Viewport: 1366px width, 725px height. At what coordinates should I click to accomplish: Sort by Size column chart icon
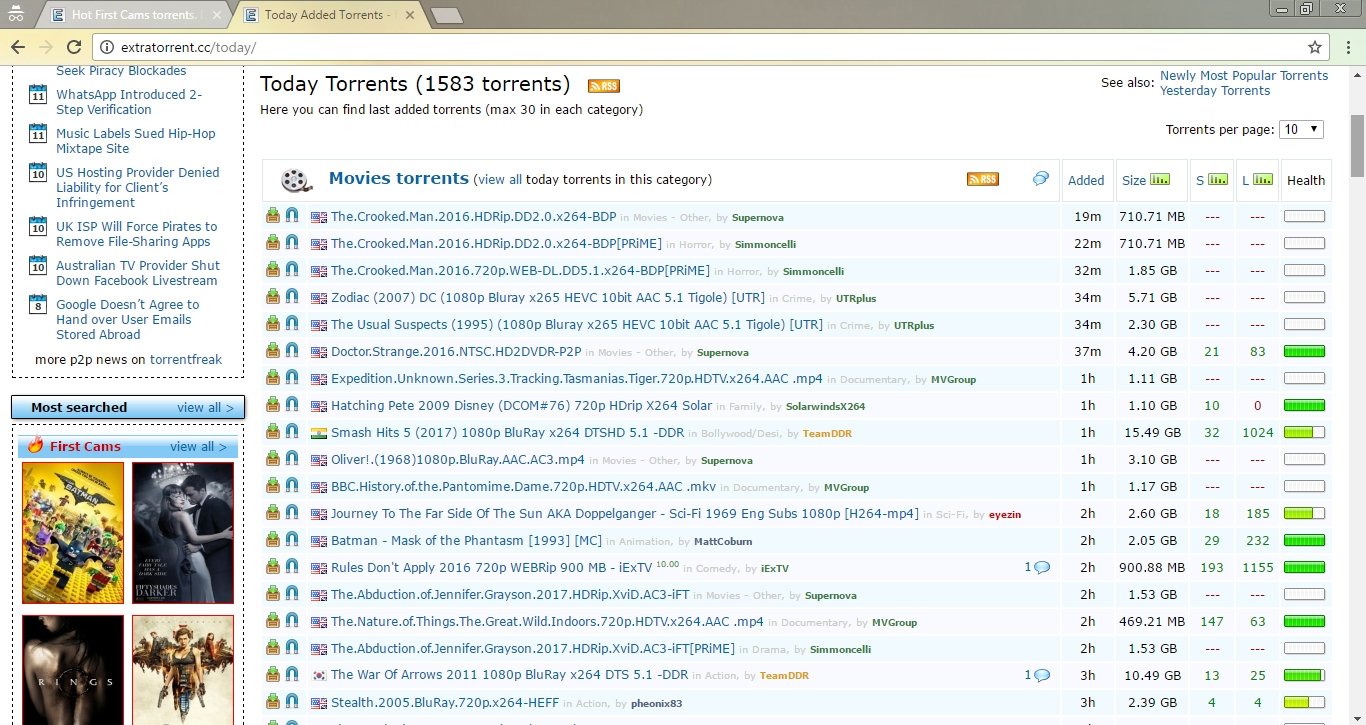click(x=1160, y=180)
